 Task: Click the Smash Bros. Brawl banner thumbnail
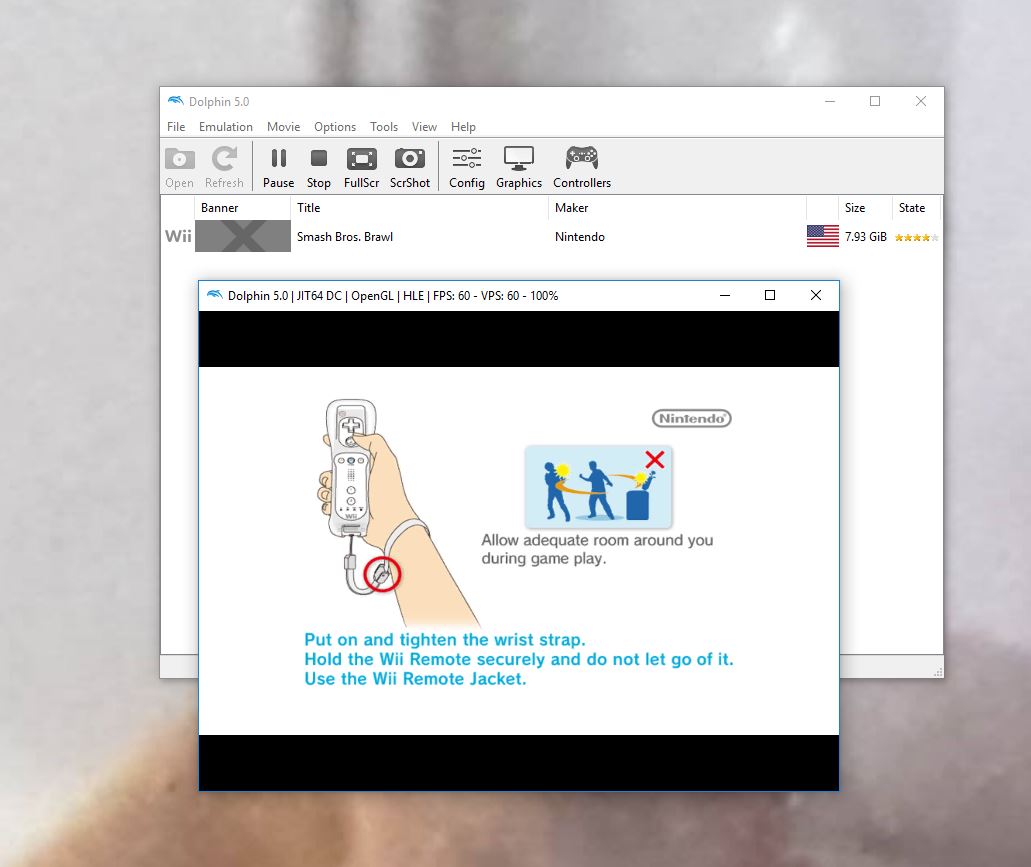[243, 236]
